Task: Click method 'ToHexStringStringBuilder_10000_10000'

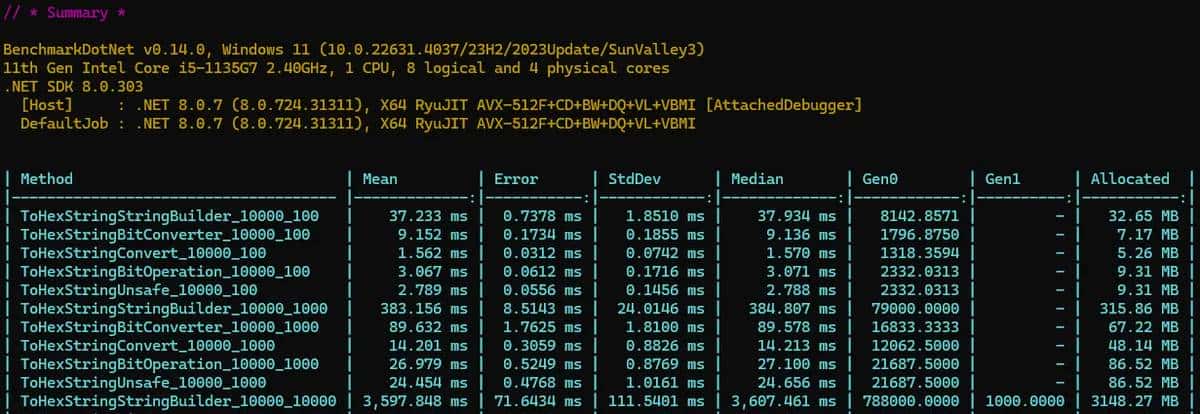Action: pyautogui.click(x=179, y=401)
